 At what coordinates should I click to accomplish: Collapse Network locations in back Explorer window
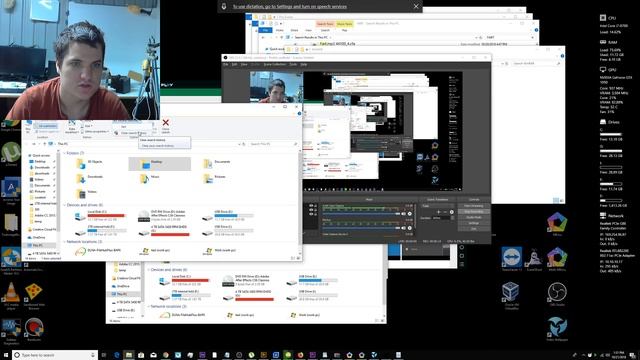point(149,306)
